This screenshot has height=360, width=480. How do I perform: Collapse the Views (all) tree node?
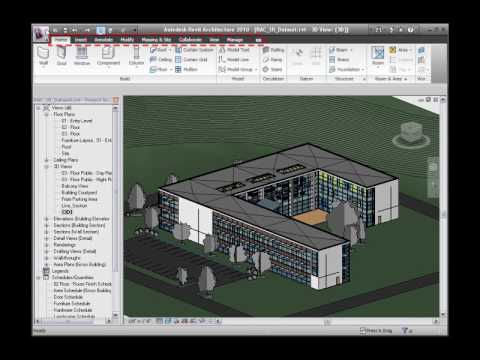pos(38,108)
